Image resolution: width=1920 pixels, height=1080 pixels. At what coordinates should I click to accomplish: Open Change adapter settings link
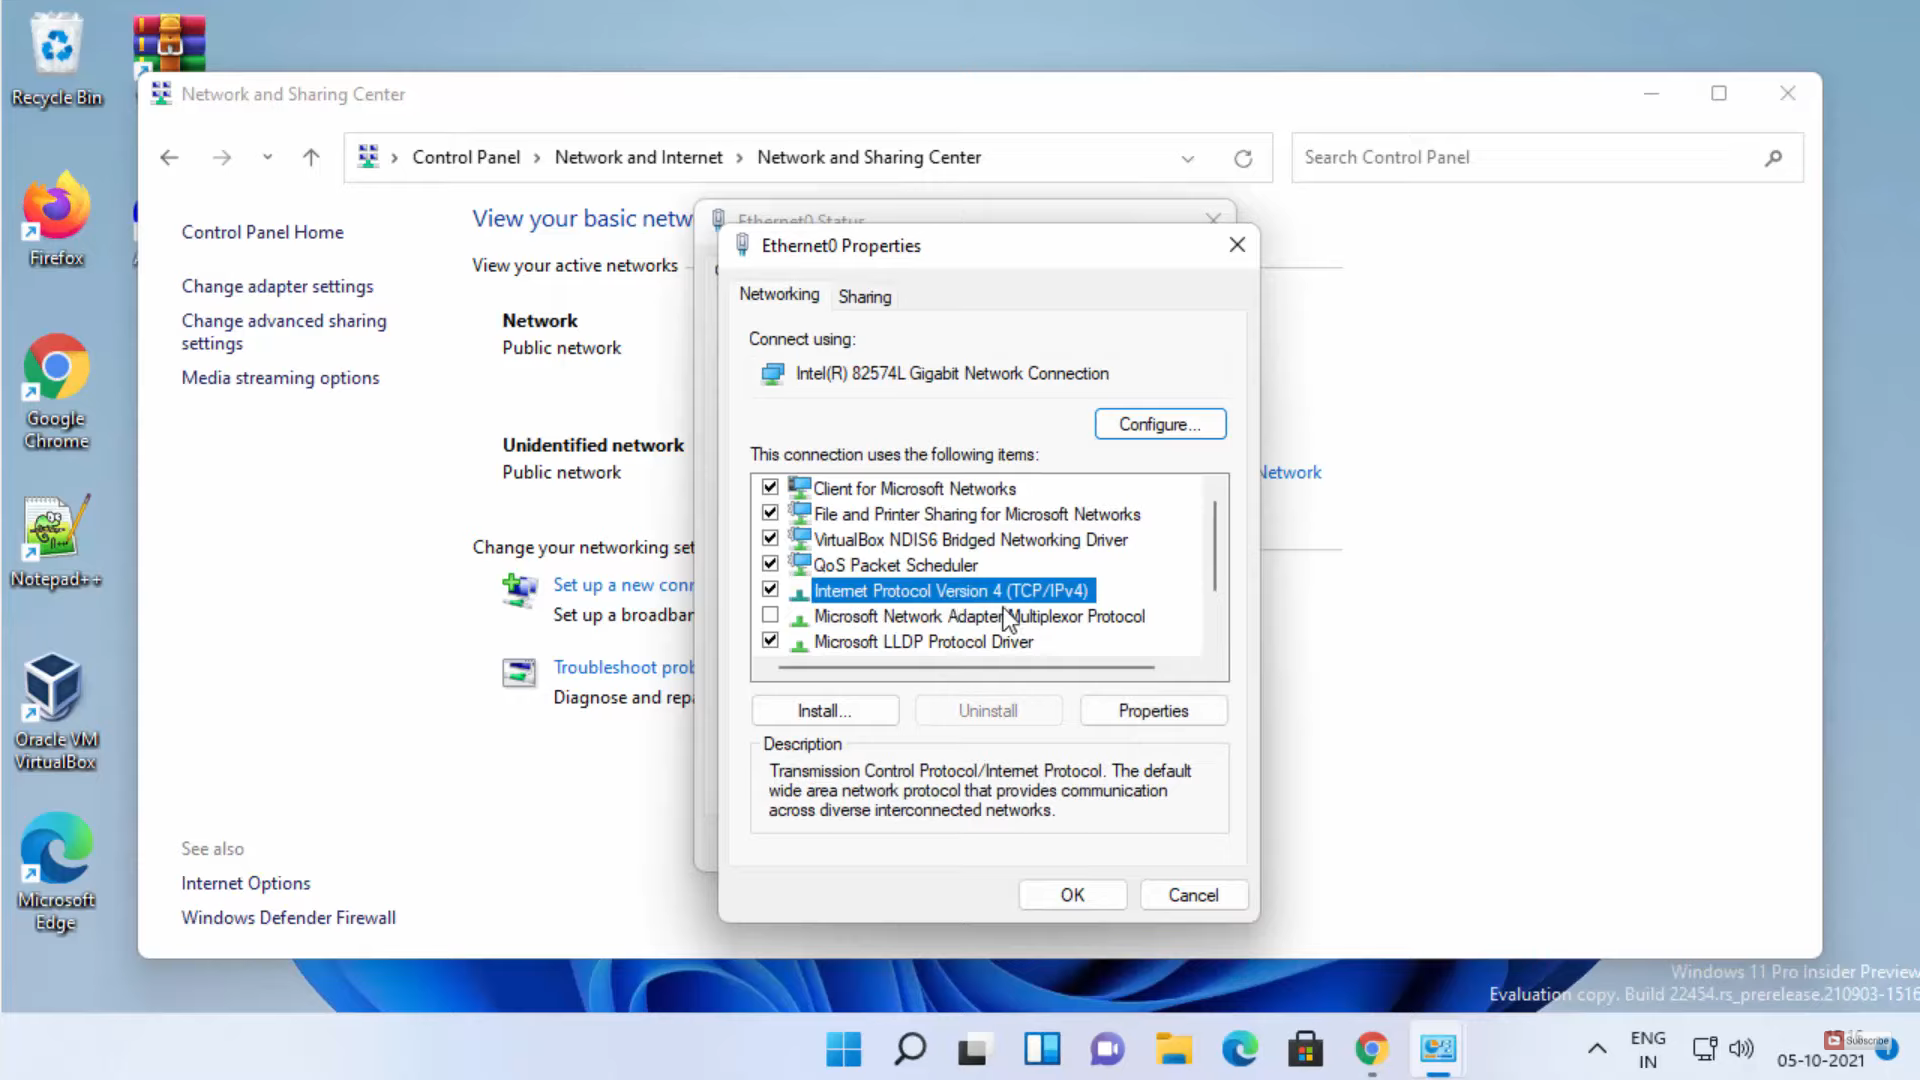(277, 286)
